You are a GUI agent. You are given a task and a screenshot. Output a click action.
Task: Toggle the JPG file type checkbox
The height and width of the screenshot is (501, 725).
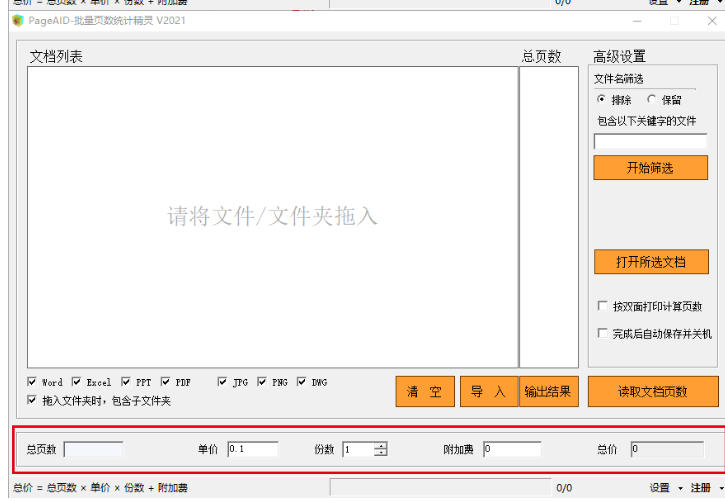tap(222, 382)
